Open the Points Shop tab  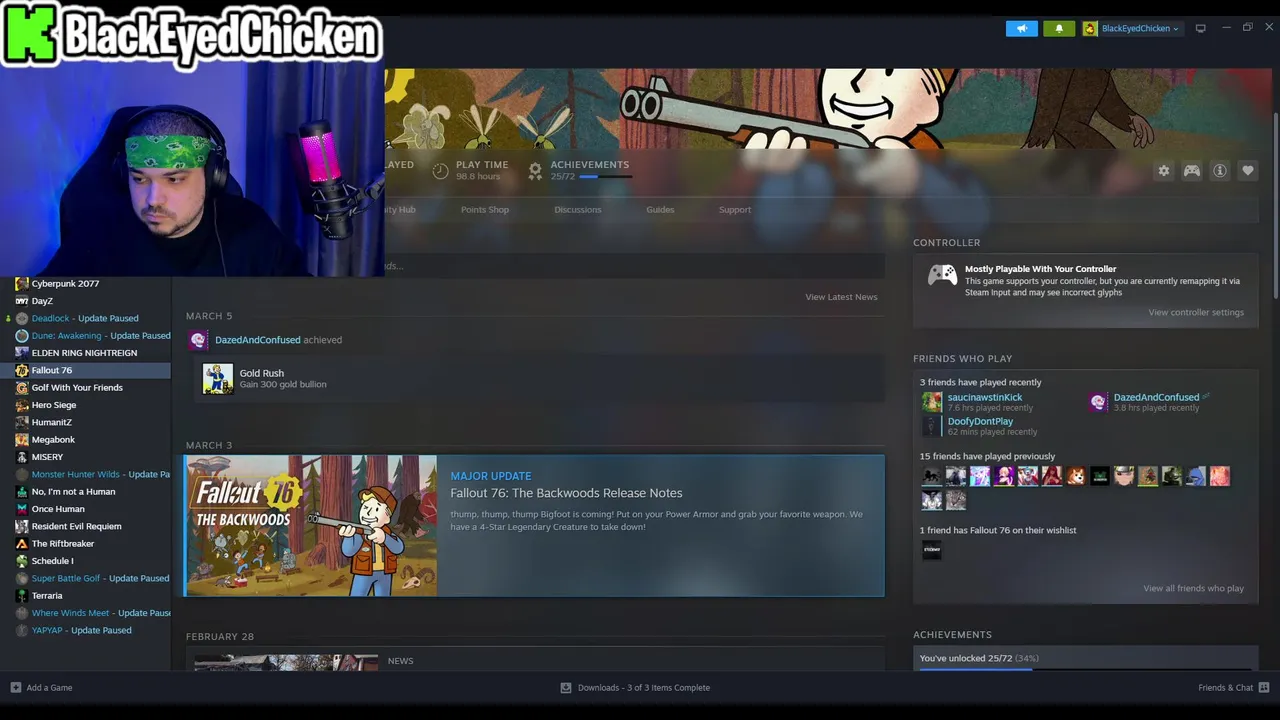pyautogui.click(x=485, y=210)
